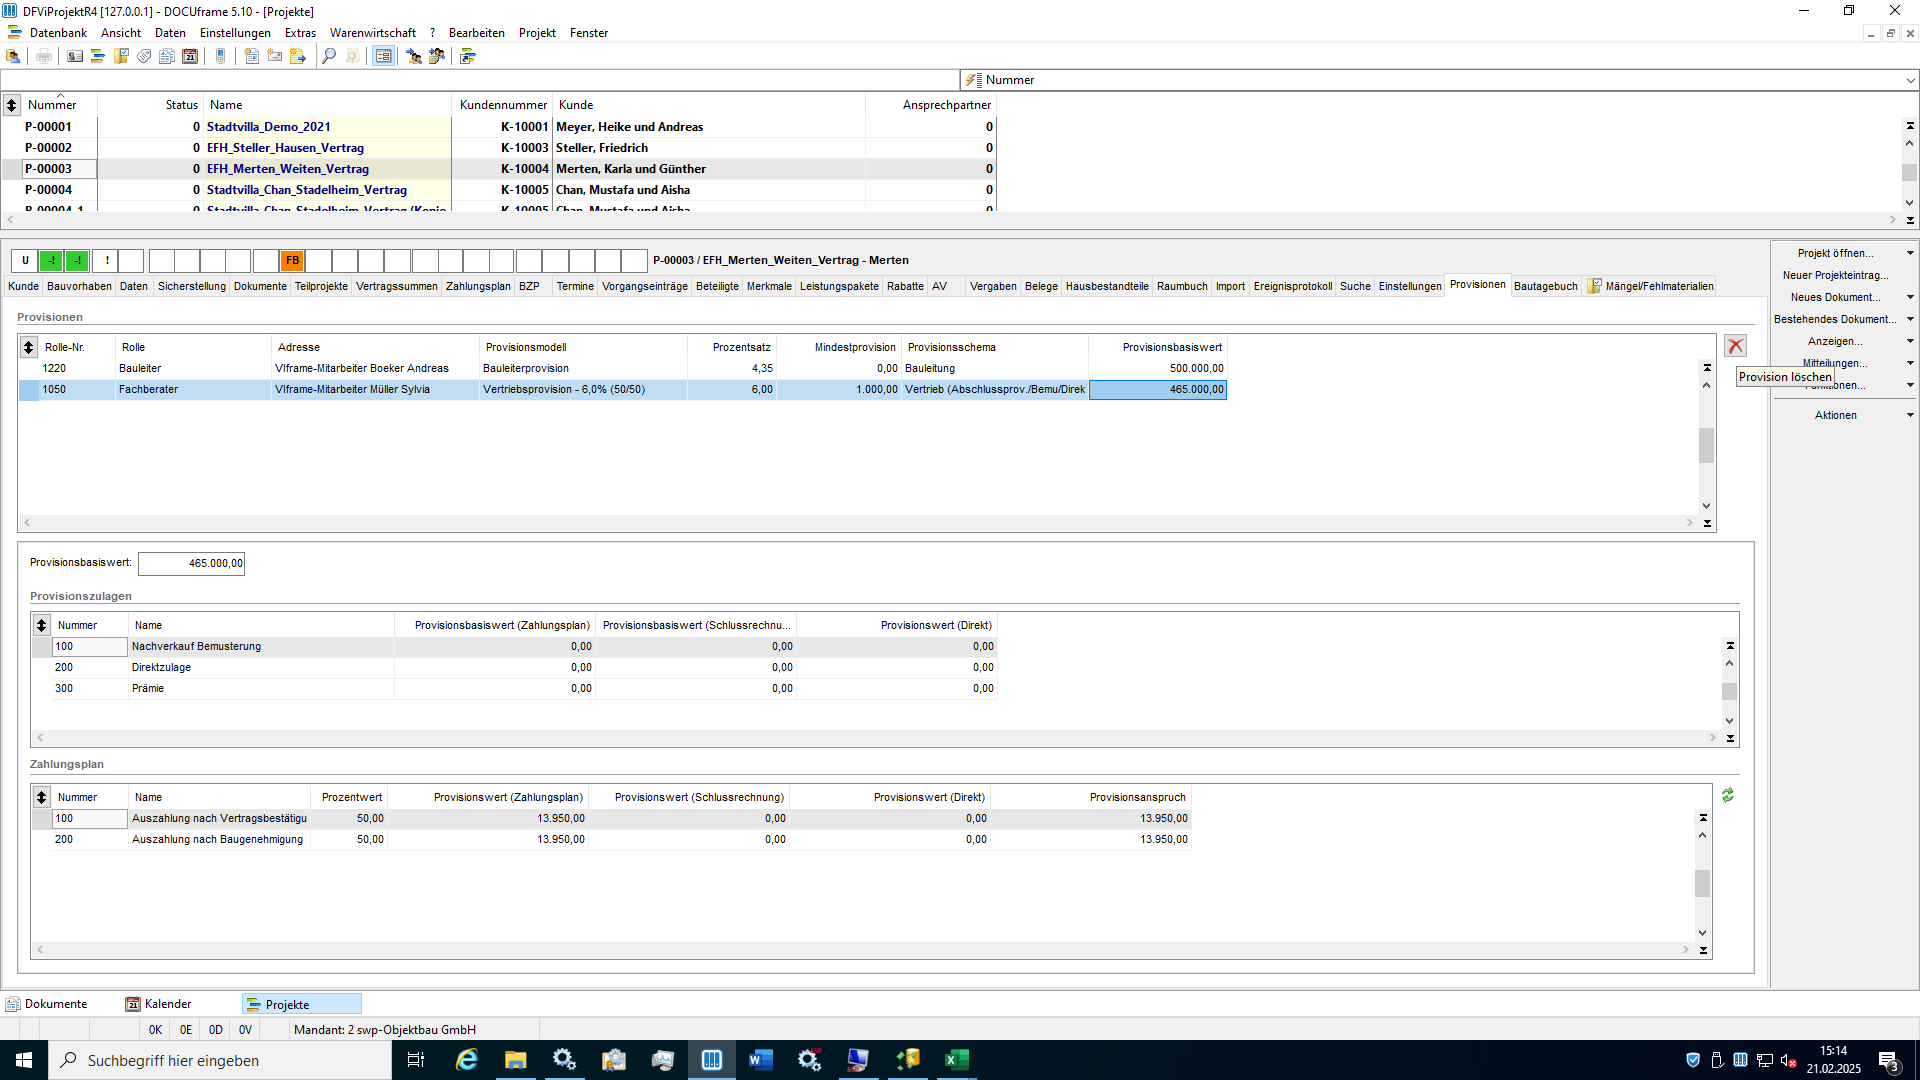
Task: Open the Einstellungen menu in menu bar
Action: pyautogui.click(x=235, y=33)
